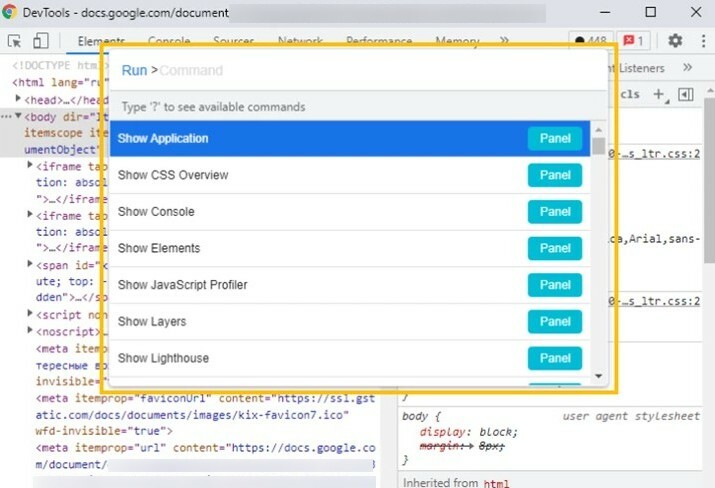Image resolution: width=715 pixels, height=488 pixels.
Task: Click the body selector in styles
Action: (x=414, y=416)
